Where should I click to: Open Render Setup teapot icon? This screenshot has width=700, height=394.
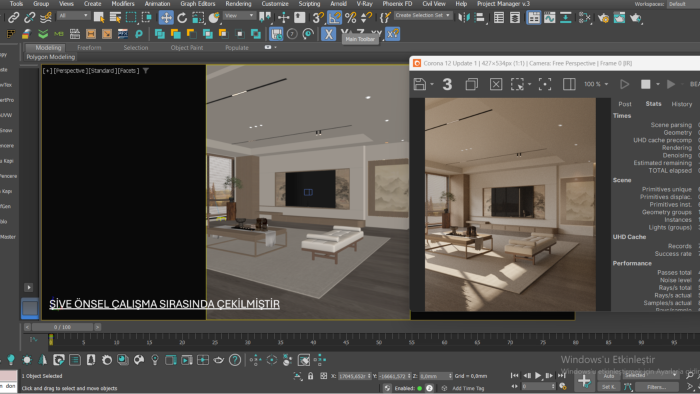(603, 18)
